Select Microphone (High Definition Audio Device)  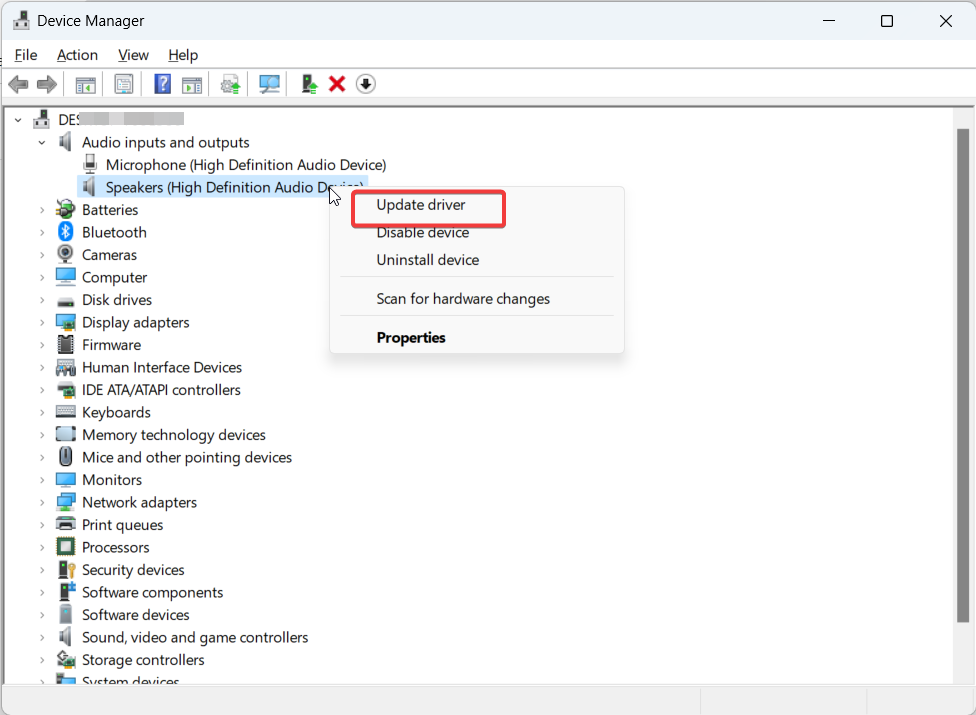pos(245,165)
